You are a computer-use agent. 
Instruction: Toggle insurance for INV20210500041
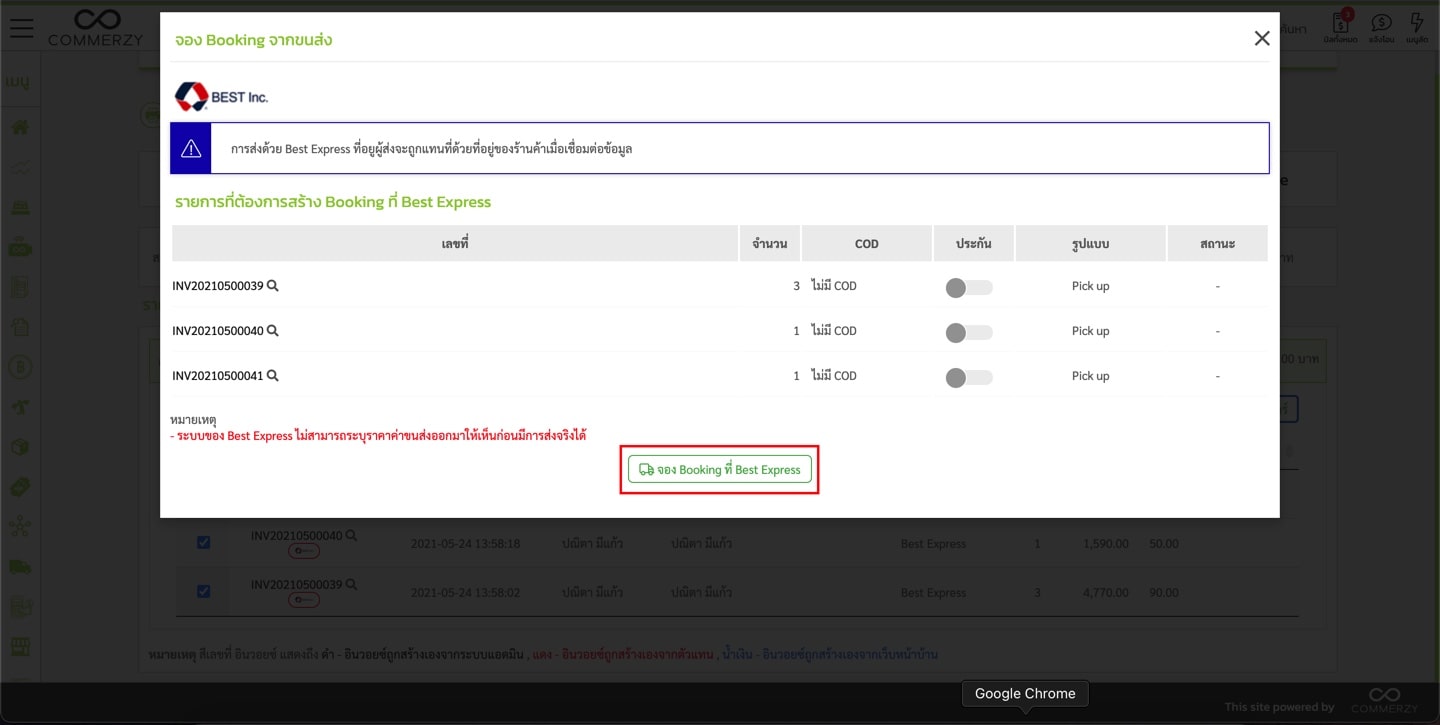[x=969, y=378]
